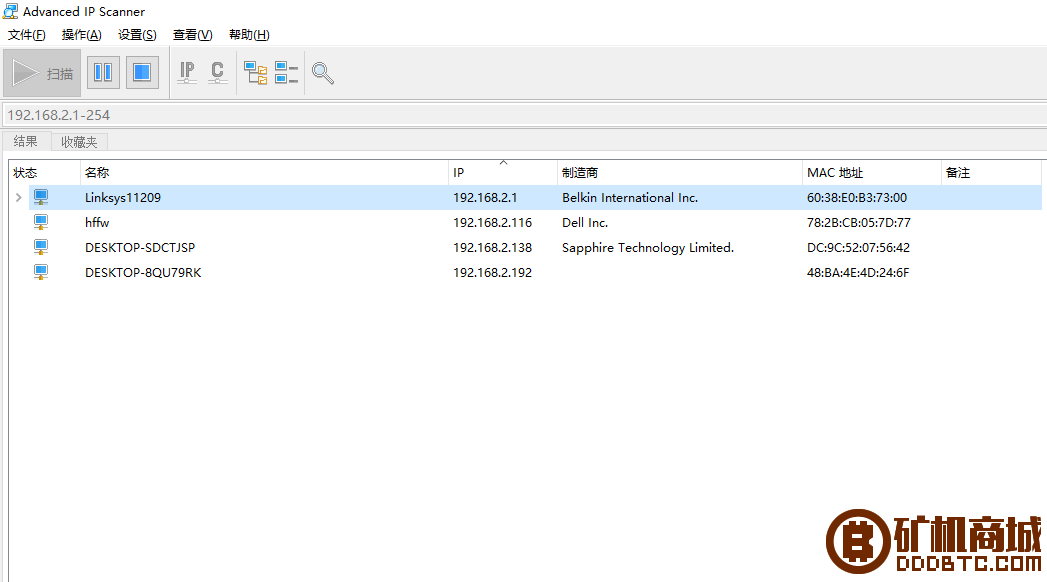The width and height of the screenshot is (1047, 582).
Task: Click MAC address 48:BA:4E:4D:24:6F
Action: click(x=858, y=272)
